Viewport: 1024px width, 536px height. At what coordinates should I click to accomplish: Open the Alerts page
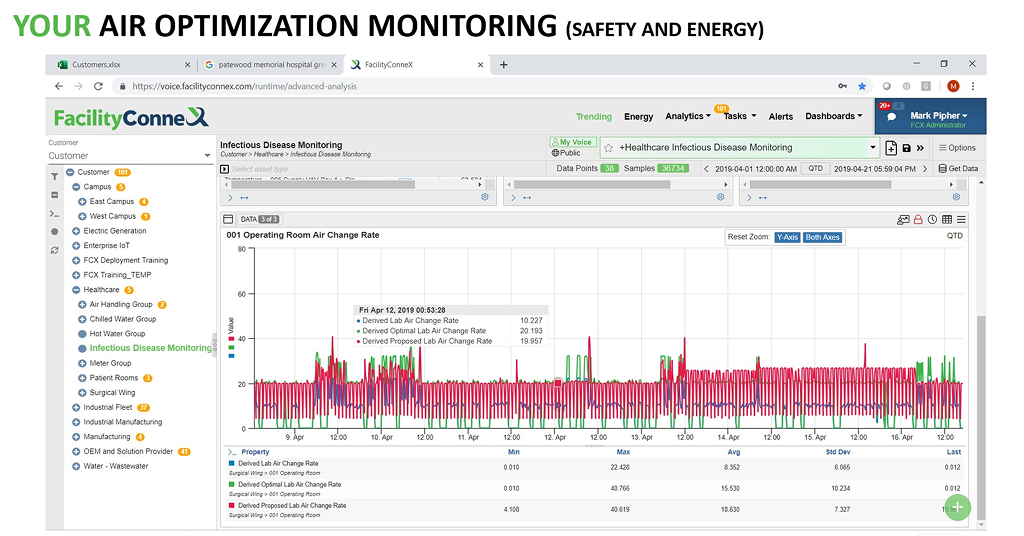pos(780,117)
